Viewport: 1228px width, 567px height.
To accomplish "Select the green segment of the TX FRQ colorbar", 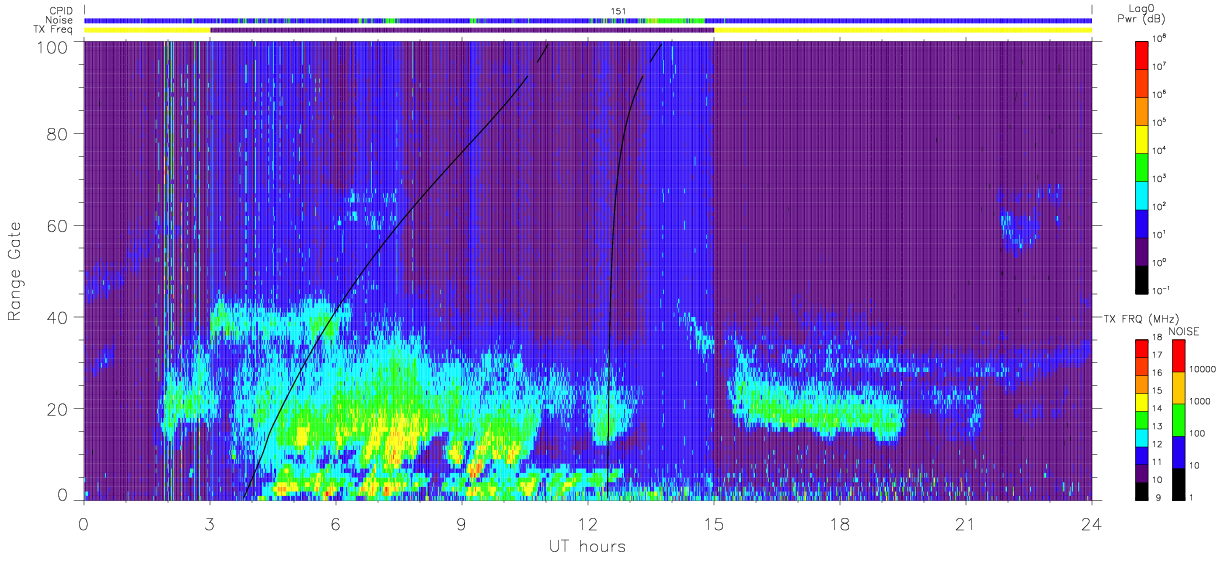I will [1142, 418].
